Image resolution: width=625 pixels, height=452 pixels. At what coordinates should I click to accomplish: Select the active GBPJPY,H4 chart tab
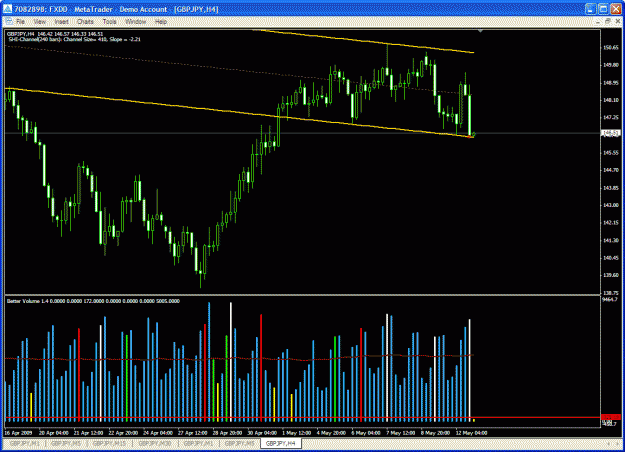coord(281,443)
